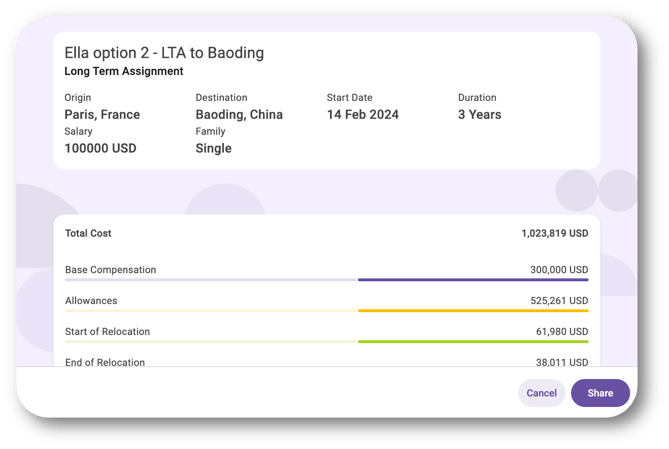
Task: Click the salary value 100000 USD
Action: pos(100,148)
